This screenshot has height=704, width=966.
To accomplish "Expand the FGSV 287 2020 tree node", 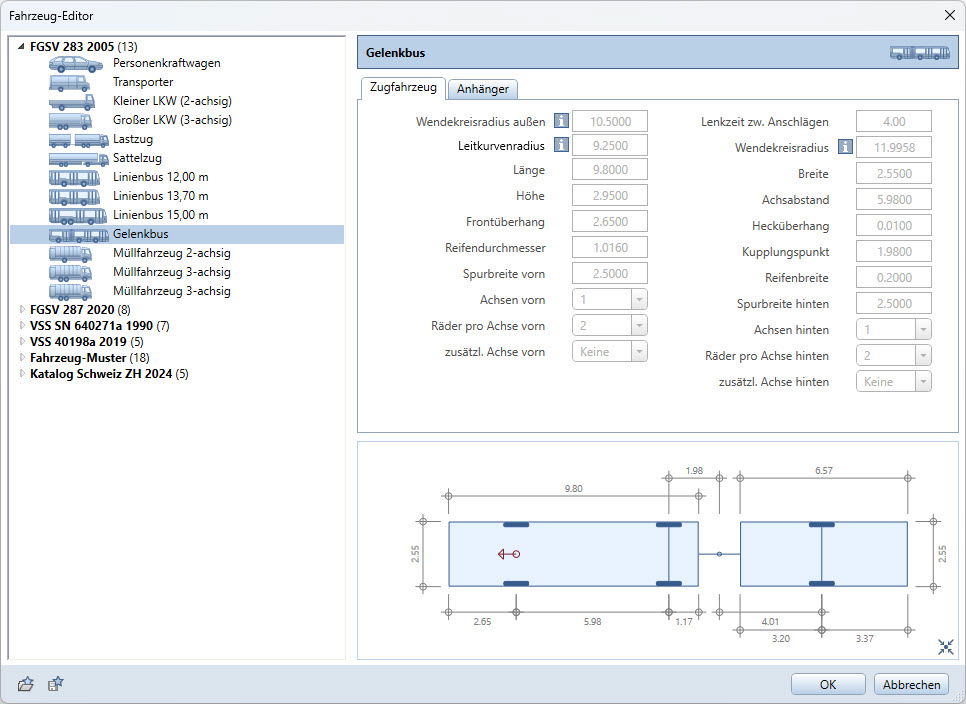I will tap(22, 310).
